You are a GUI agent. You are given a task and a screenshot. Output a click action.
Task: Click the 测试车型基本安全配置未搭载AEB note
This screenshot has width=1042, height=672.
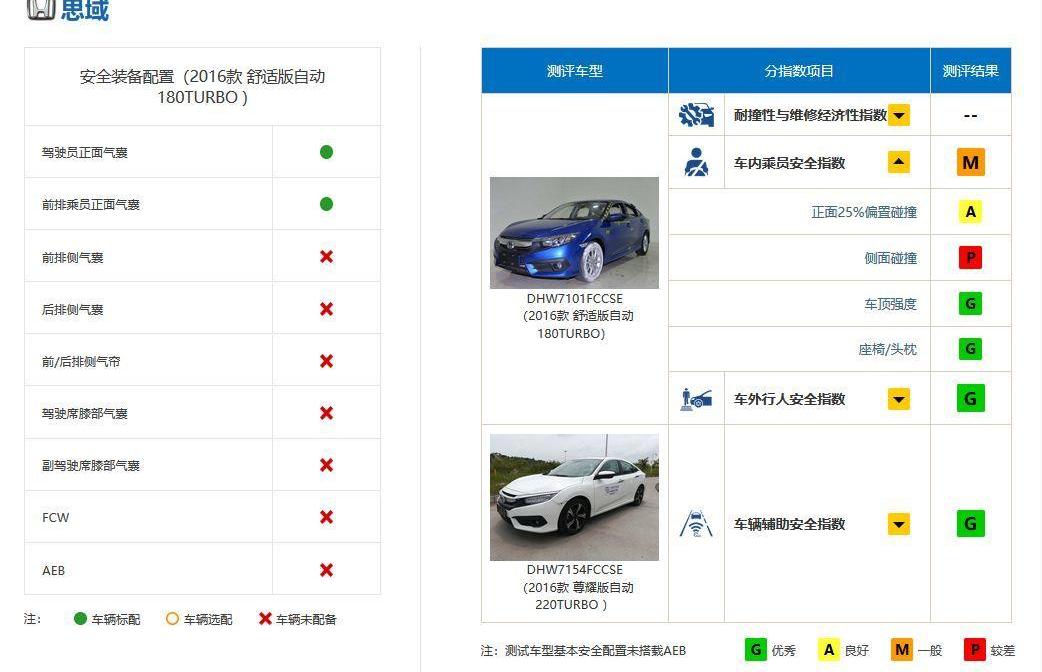583,651
